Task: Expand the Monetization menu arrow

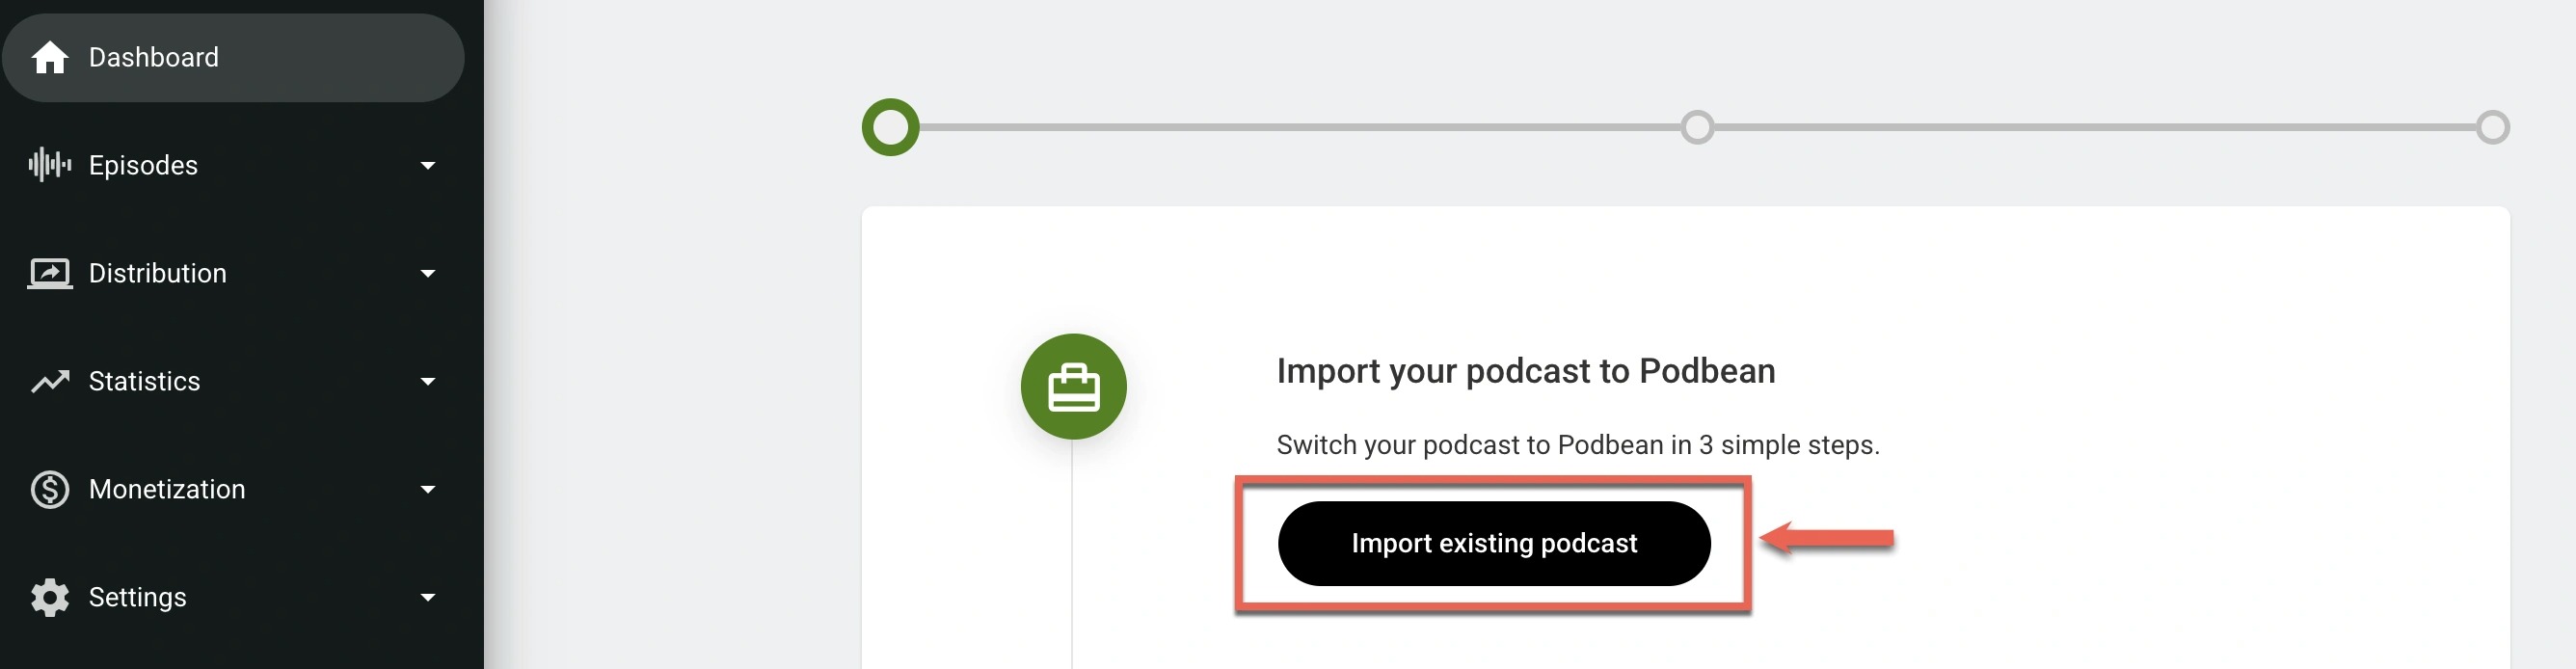Action: click(x=428, y=489)
